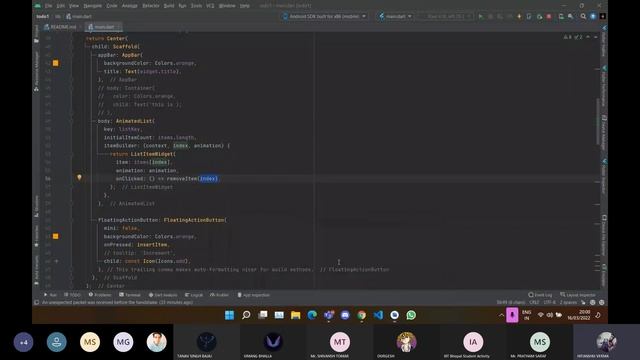Open Visual Studio Code from the taskbar
The width and height of the screenshot is (640, 360).
click(x=378, y=315)
